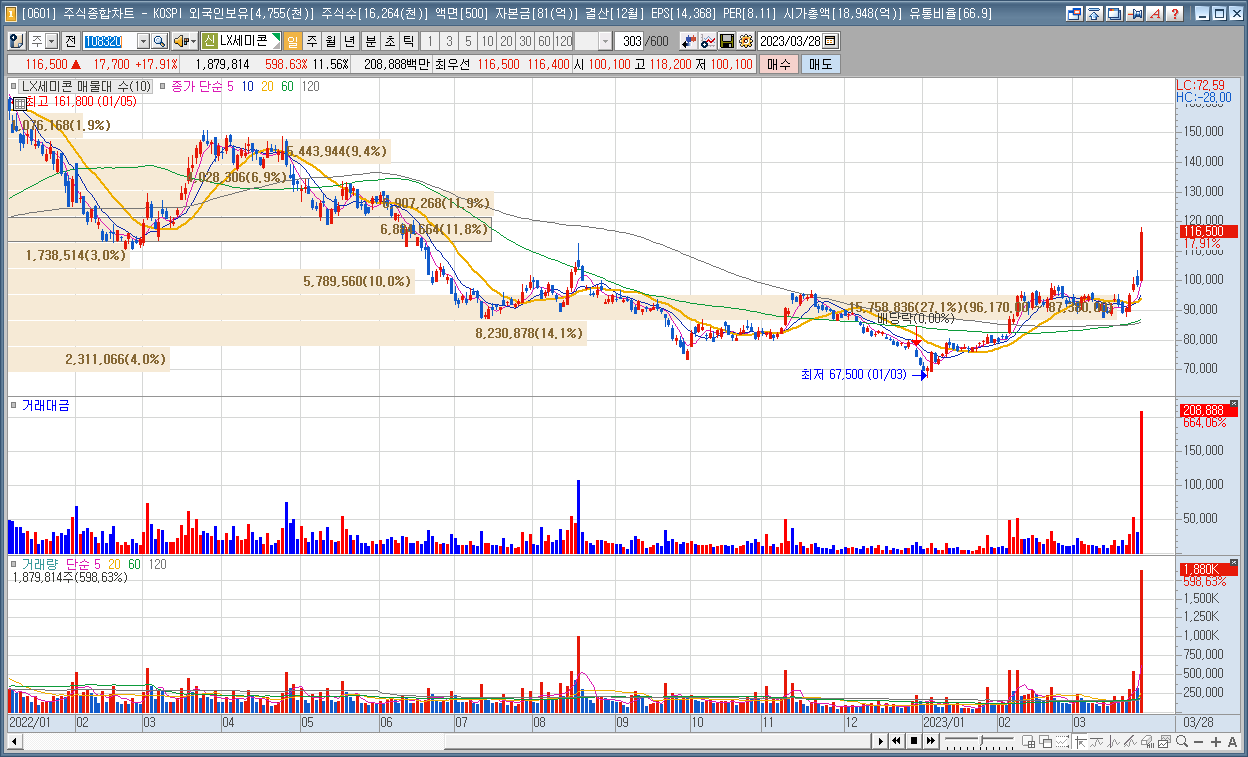Click the fast-forward button in bottom controls
This screenshot has width=1248, height=757.
pyautogui.click(x=930, y=741)
